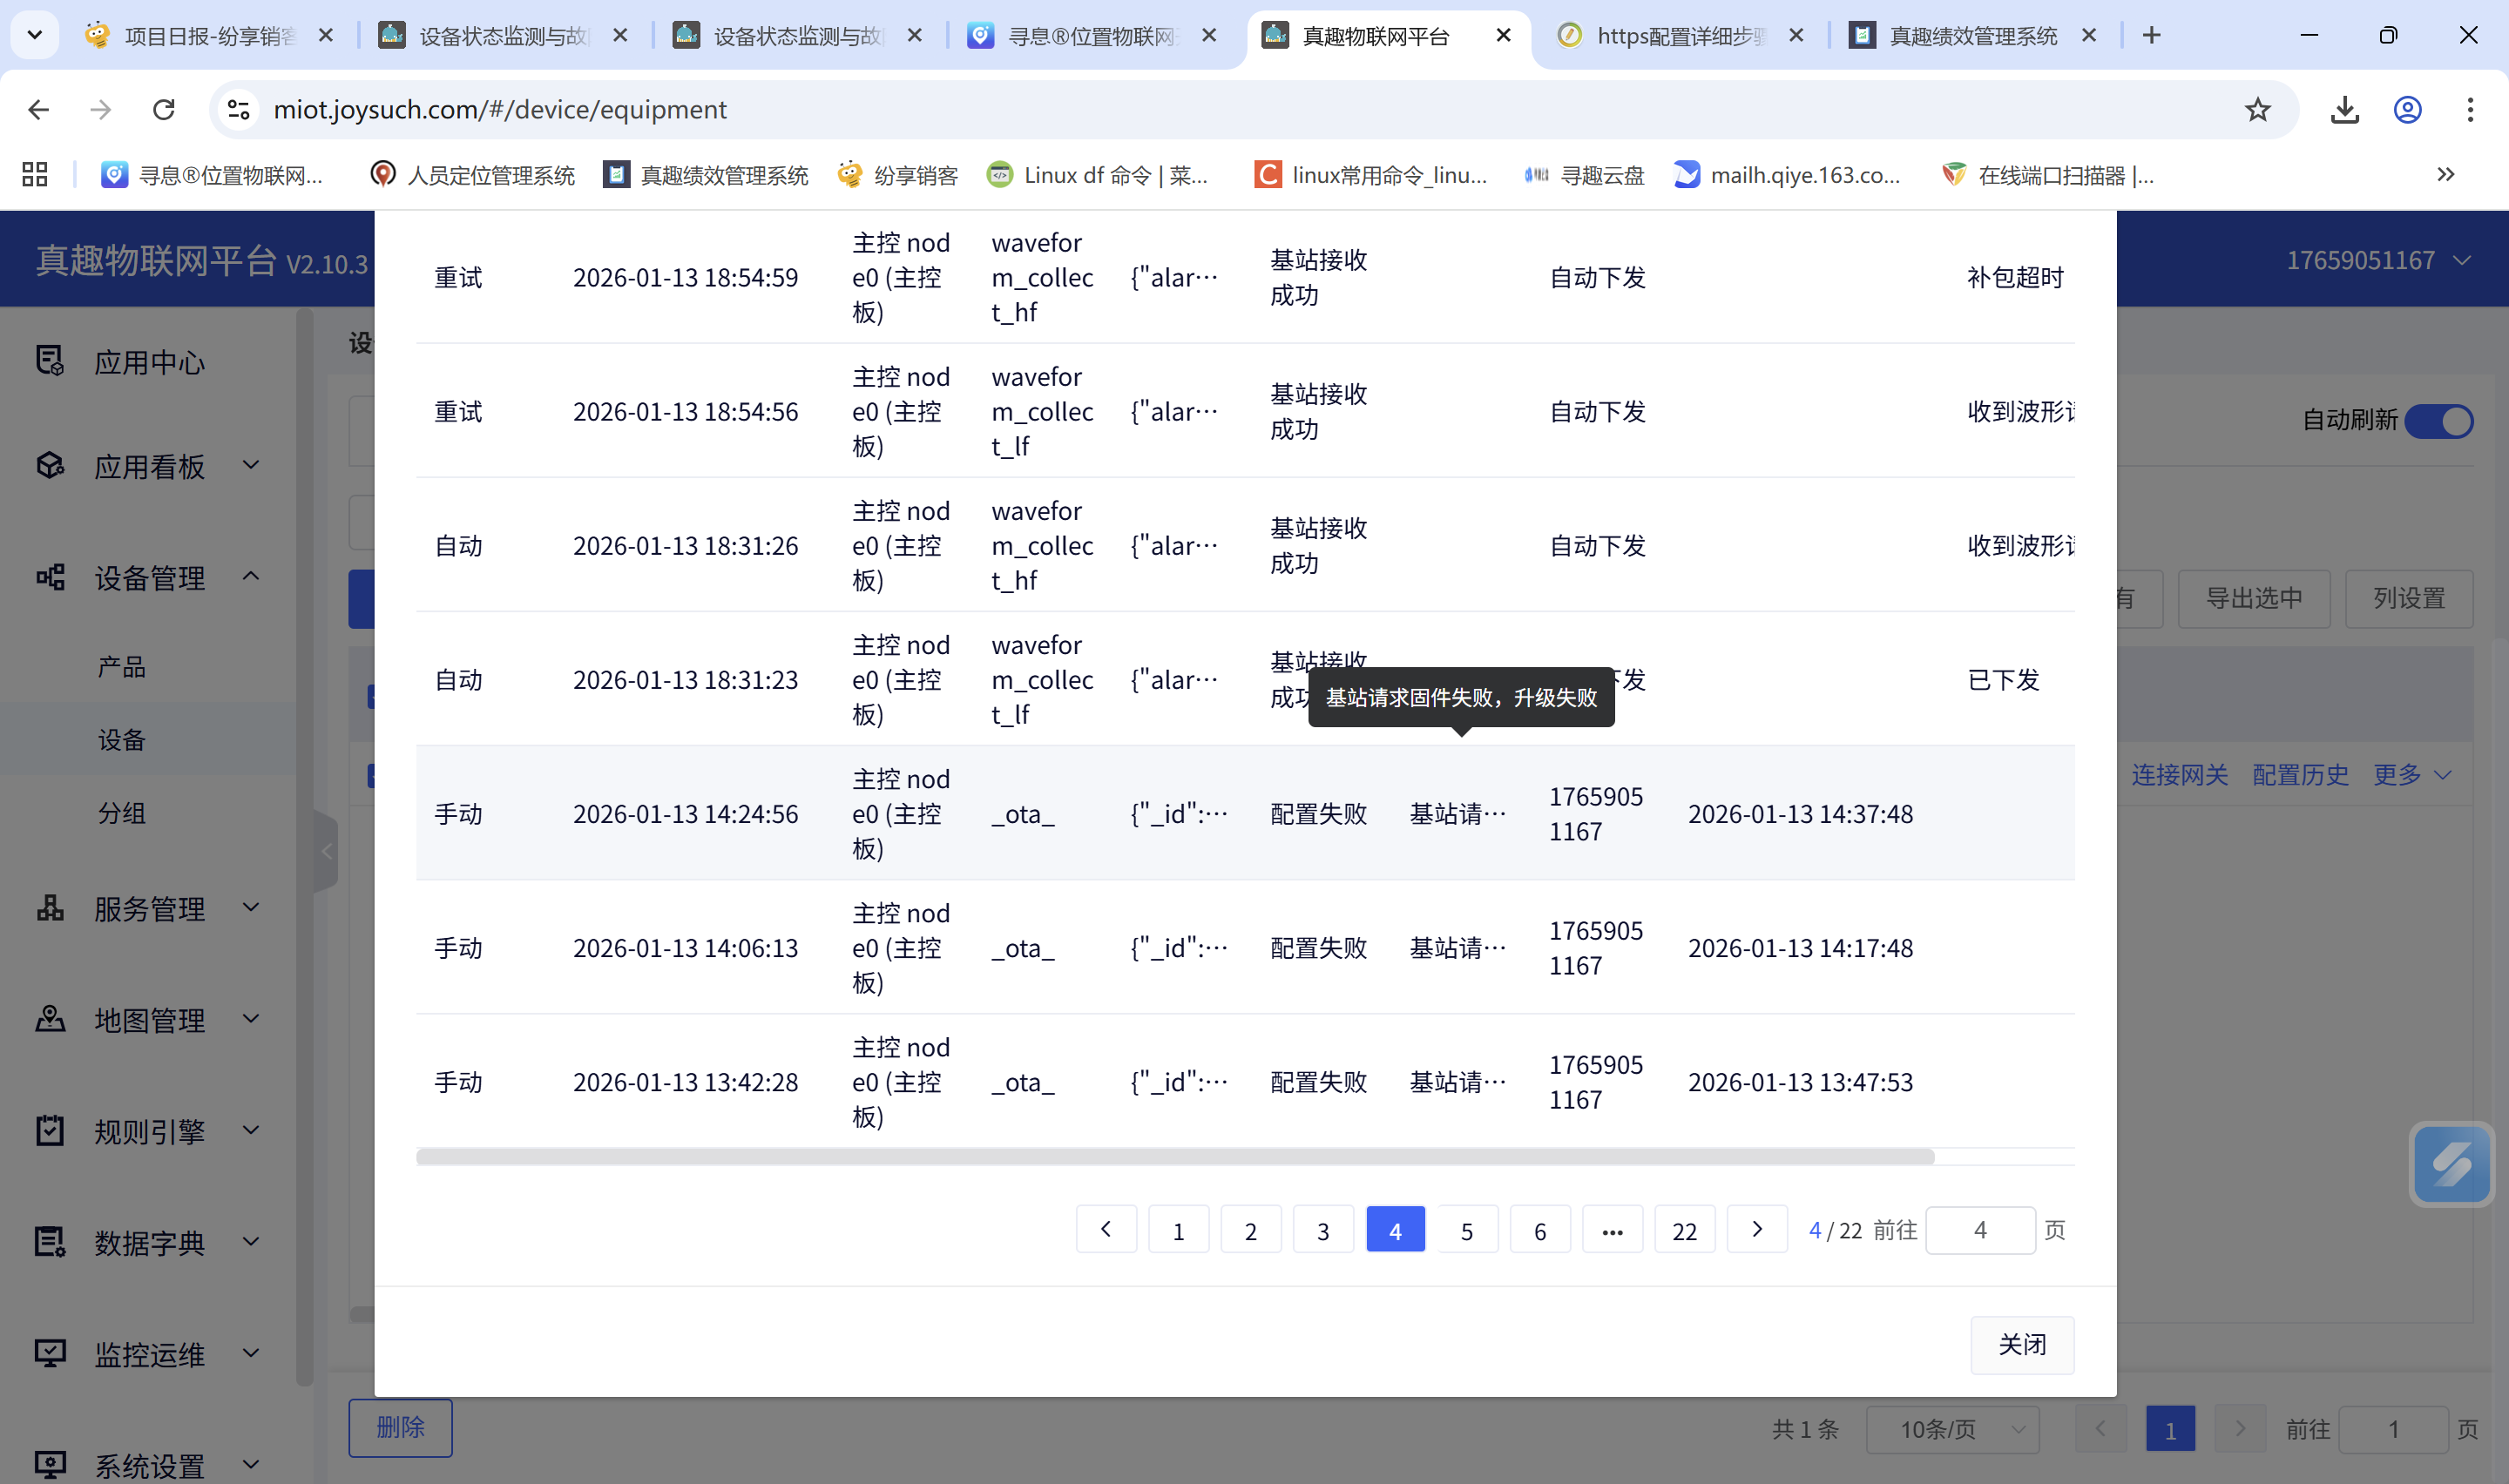The image size is (2509, 1484).
Task: Open the 10条/页 page size dropdown
Action: pos(1951,1429)
